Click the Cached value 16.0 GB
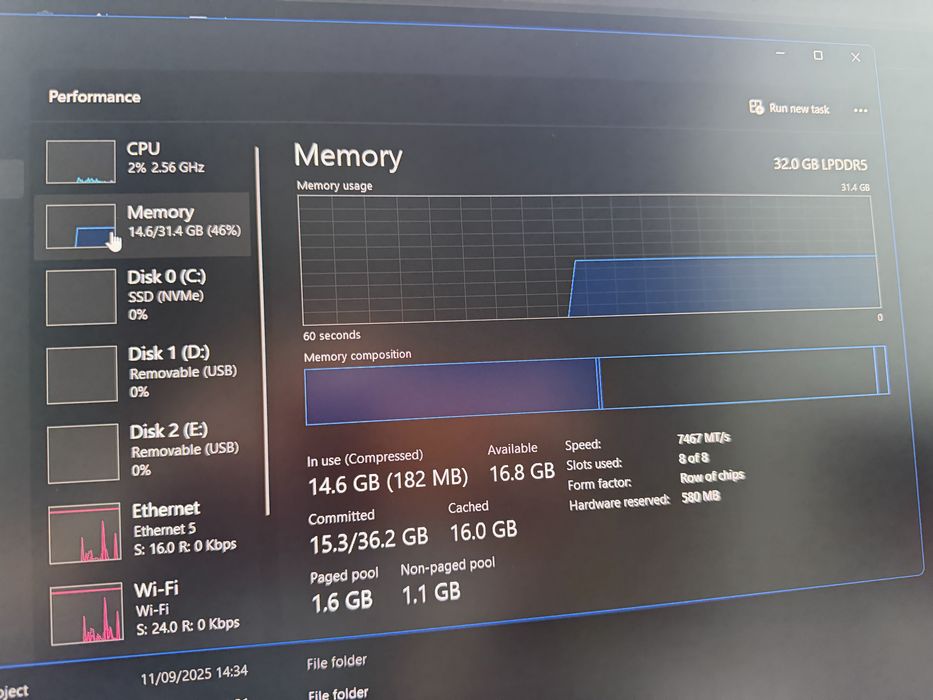This screenshot has width=933, height=700. point(483,531)
